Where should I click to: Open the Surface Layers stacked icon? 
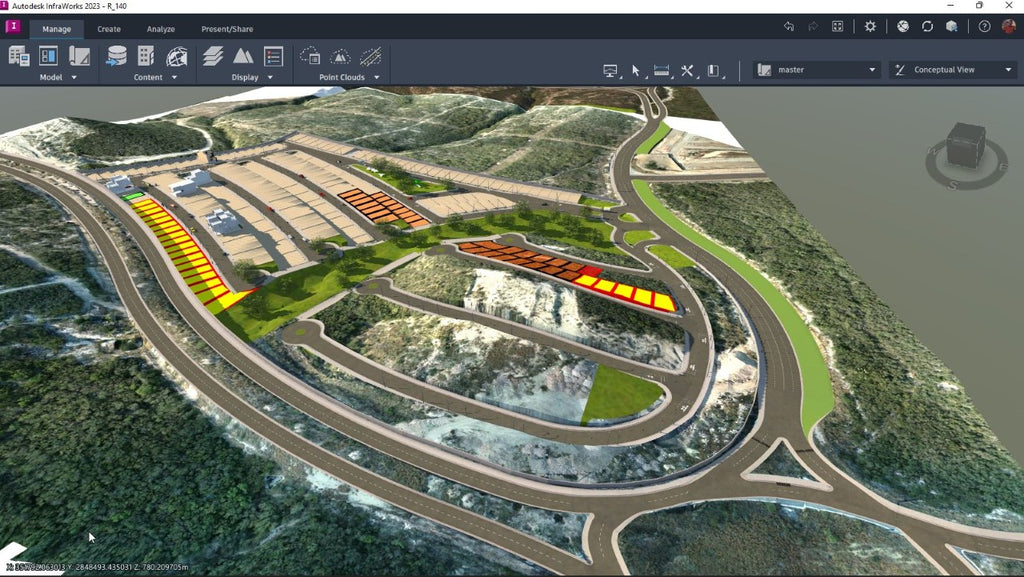point(213,56)
